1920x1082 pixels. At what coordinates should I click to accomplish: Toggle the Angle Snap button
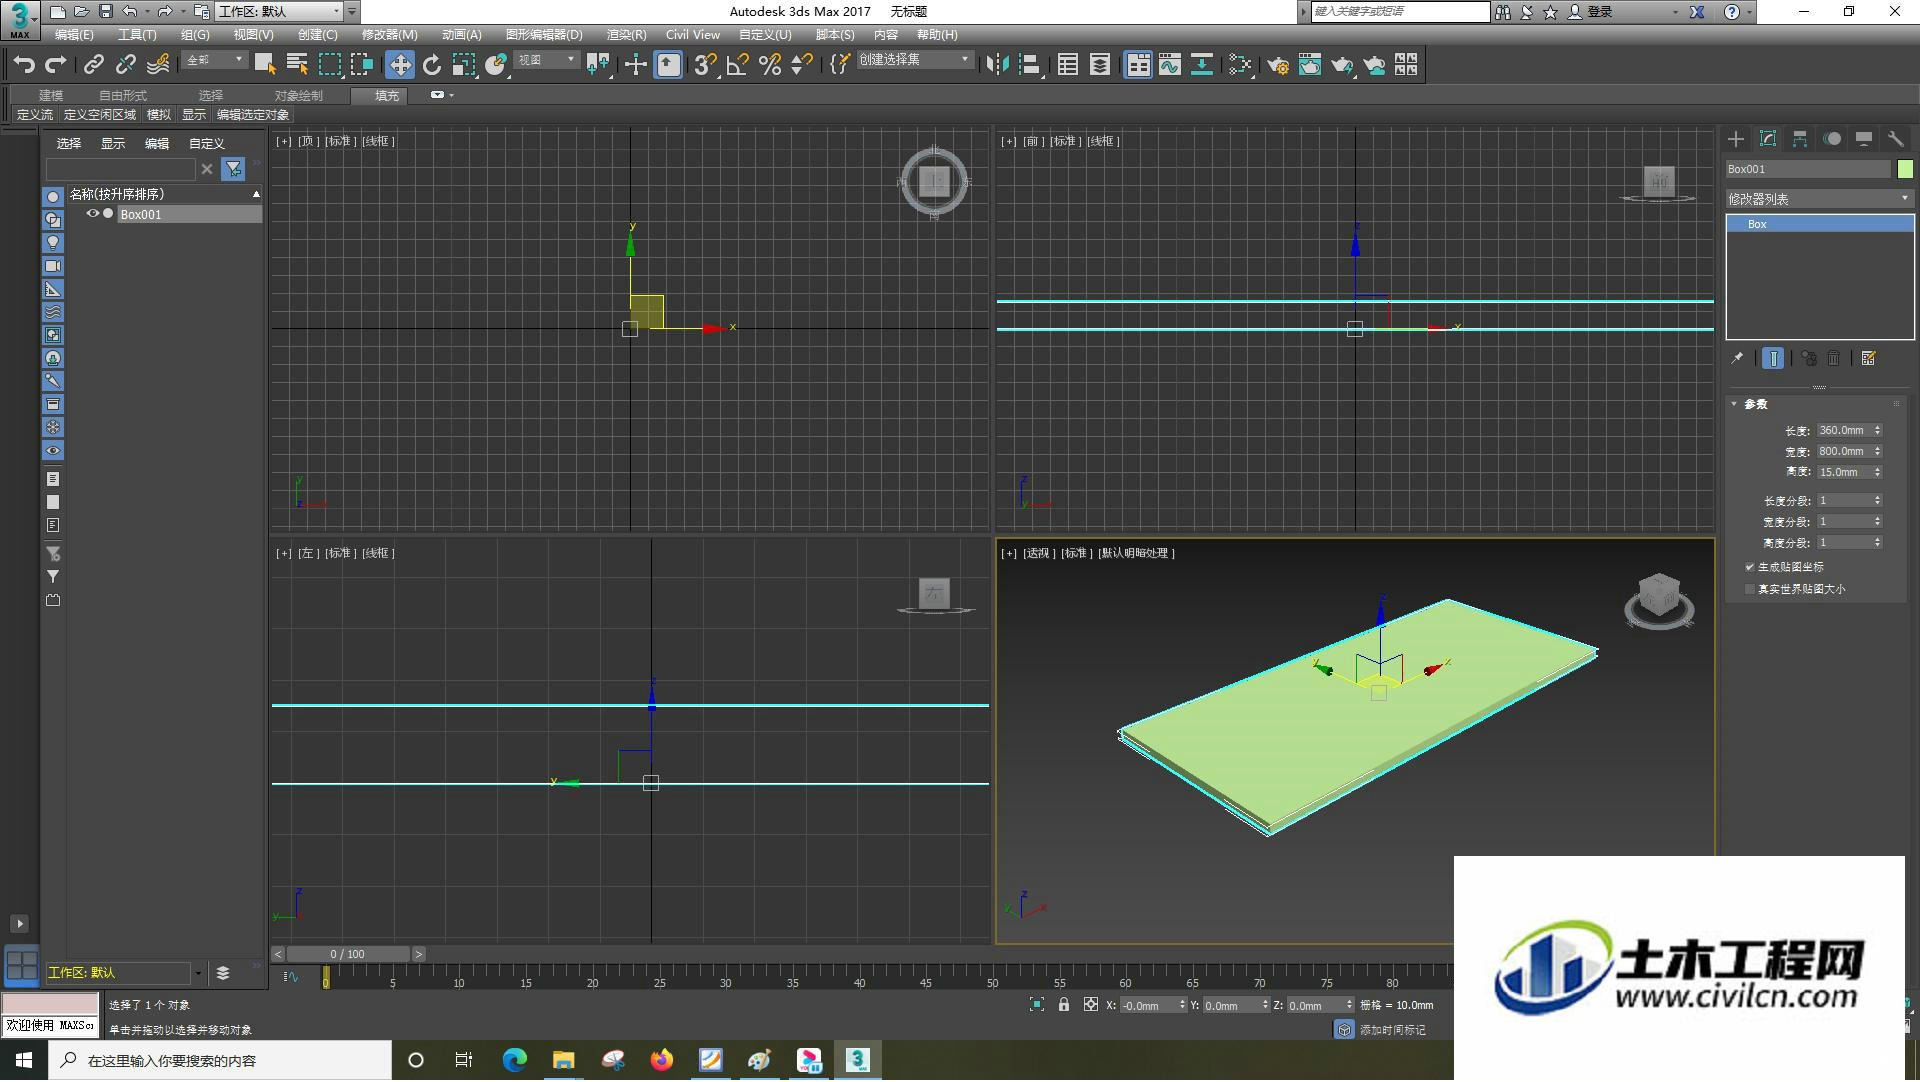point(738,65)
